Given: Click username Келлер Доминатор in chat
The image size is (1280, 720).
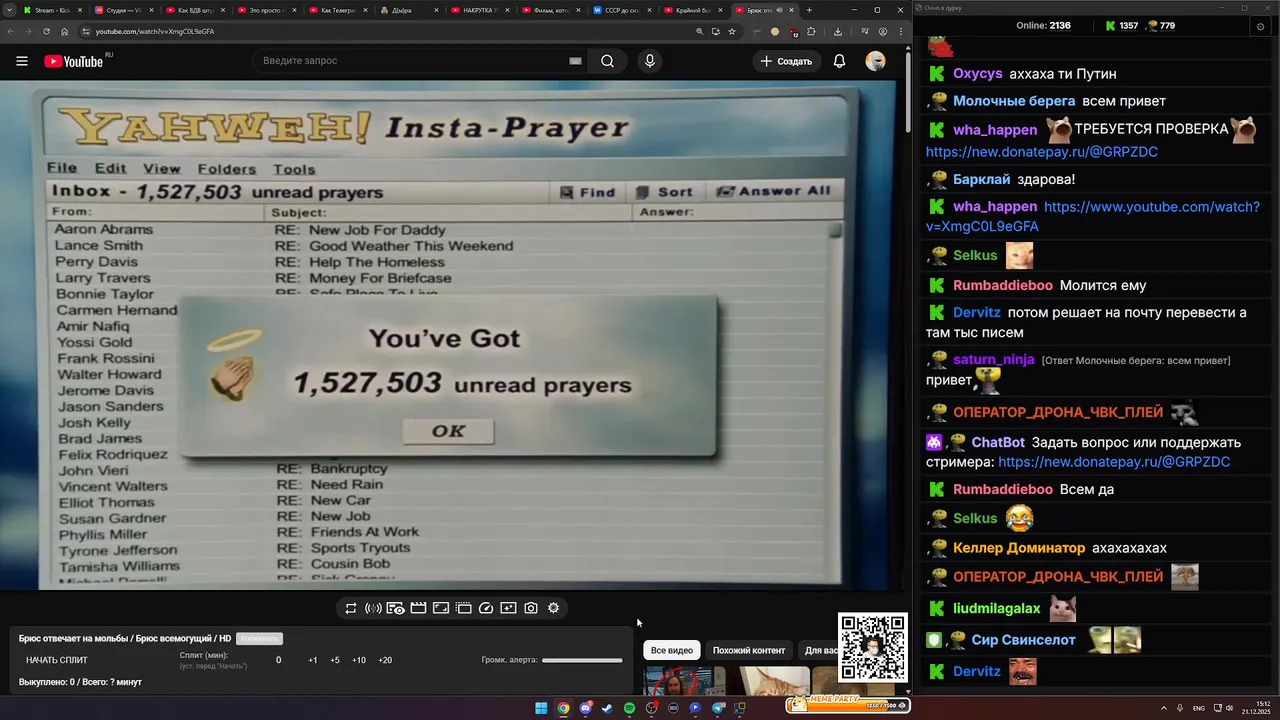Looking at the screenshot, I should pyautogui.click(x=1019, y=548).
